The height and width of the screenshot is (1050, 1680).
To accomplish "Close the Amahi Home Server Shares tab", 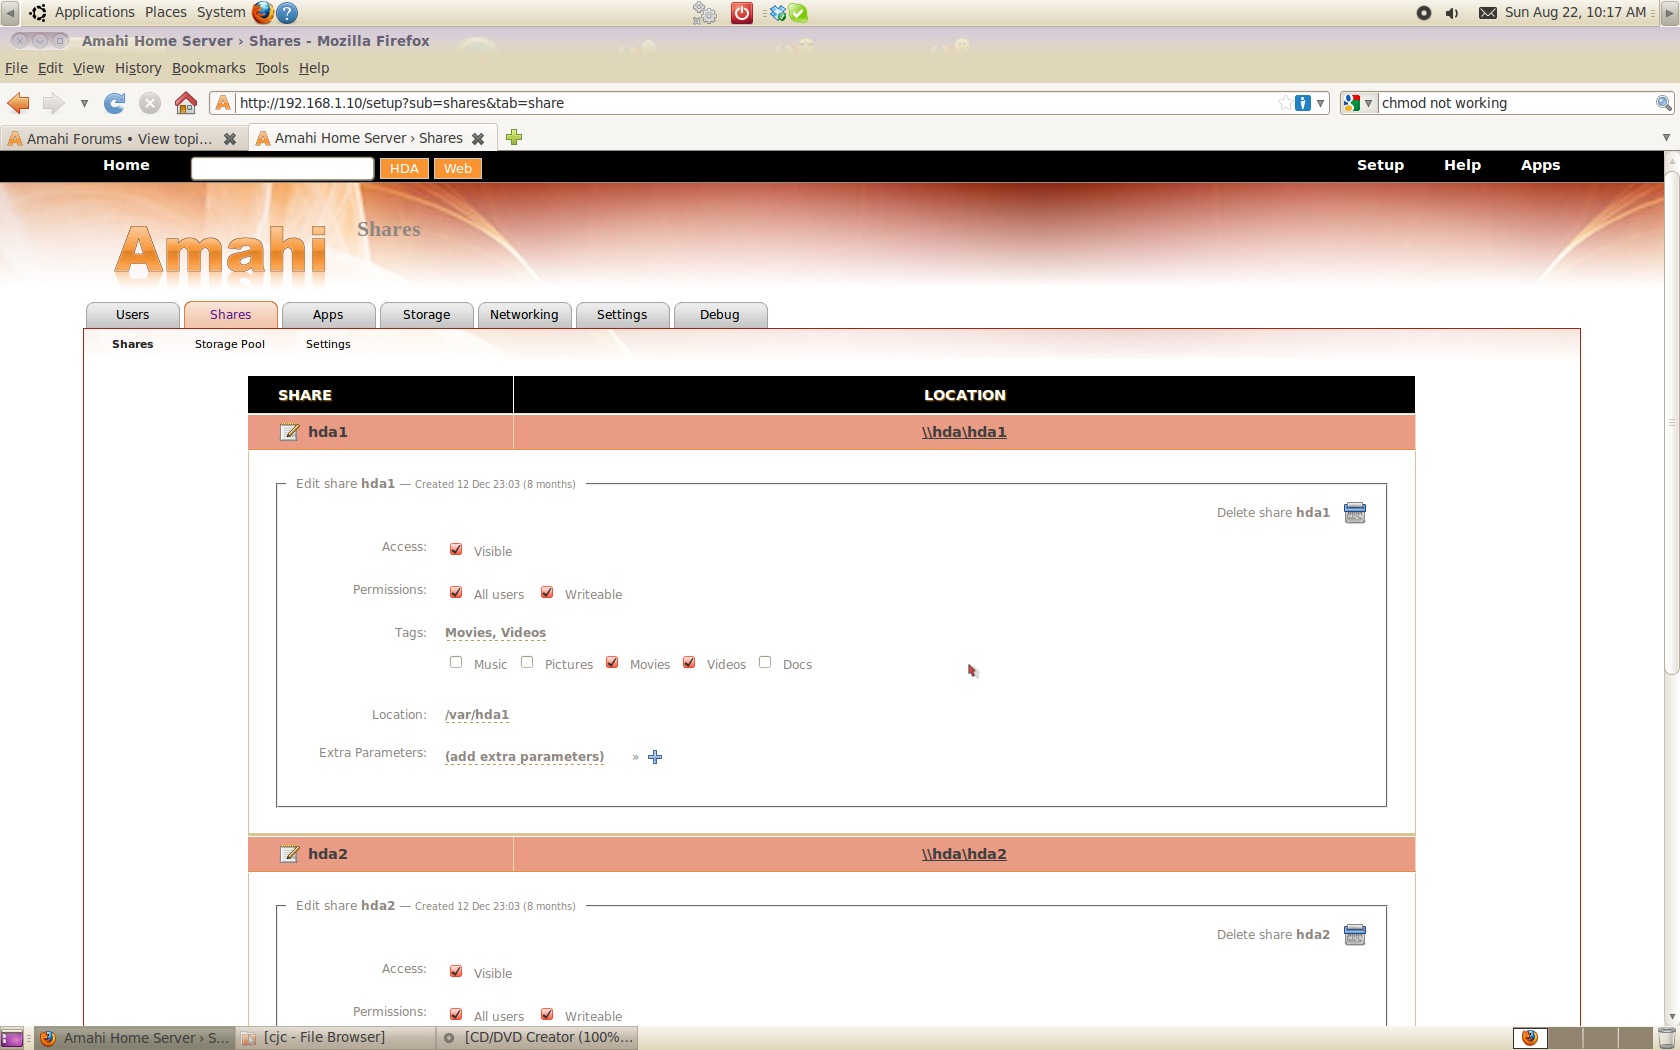I will tap(478, 139).
